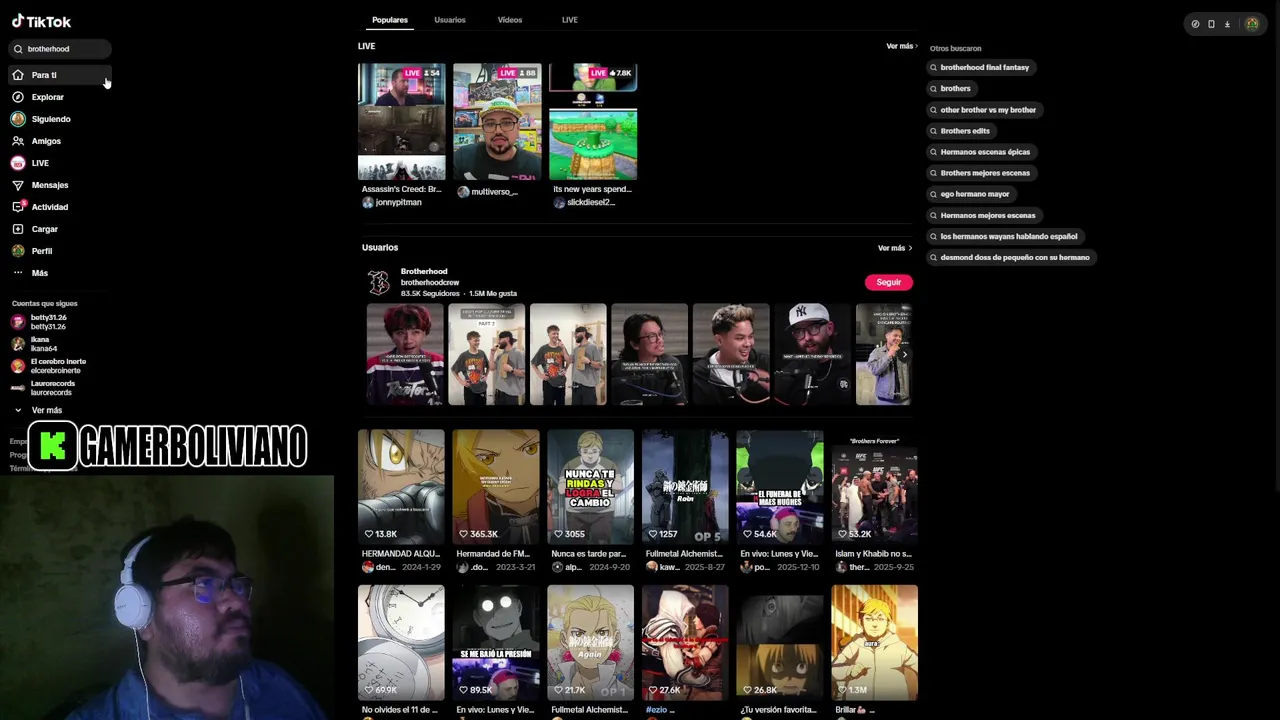The height and width of the screenshot is (720, 1280).
Task: Select the brothers search suggestion
Action: 950,88
